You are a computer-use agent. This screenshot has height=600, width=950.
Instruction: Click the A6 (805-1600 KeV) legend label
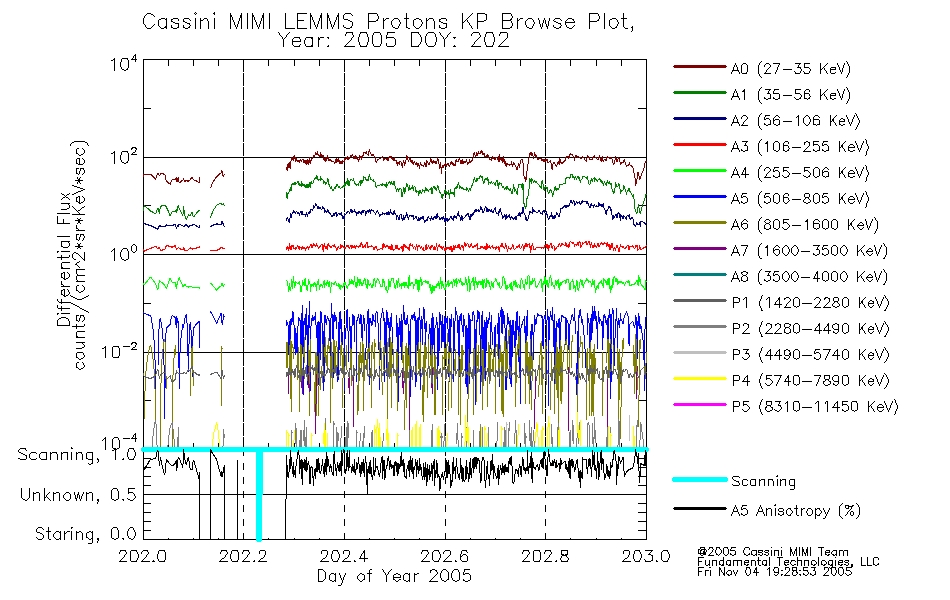click(x=805, y=225)
